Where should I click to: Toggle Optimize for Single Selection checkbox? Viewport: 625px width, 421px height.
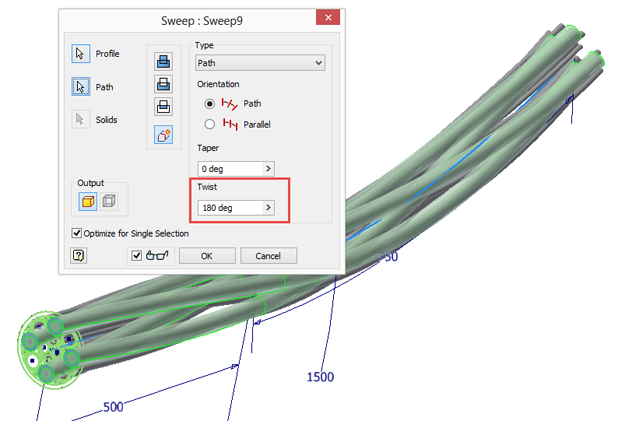[77, 233]
